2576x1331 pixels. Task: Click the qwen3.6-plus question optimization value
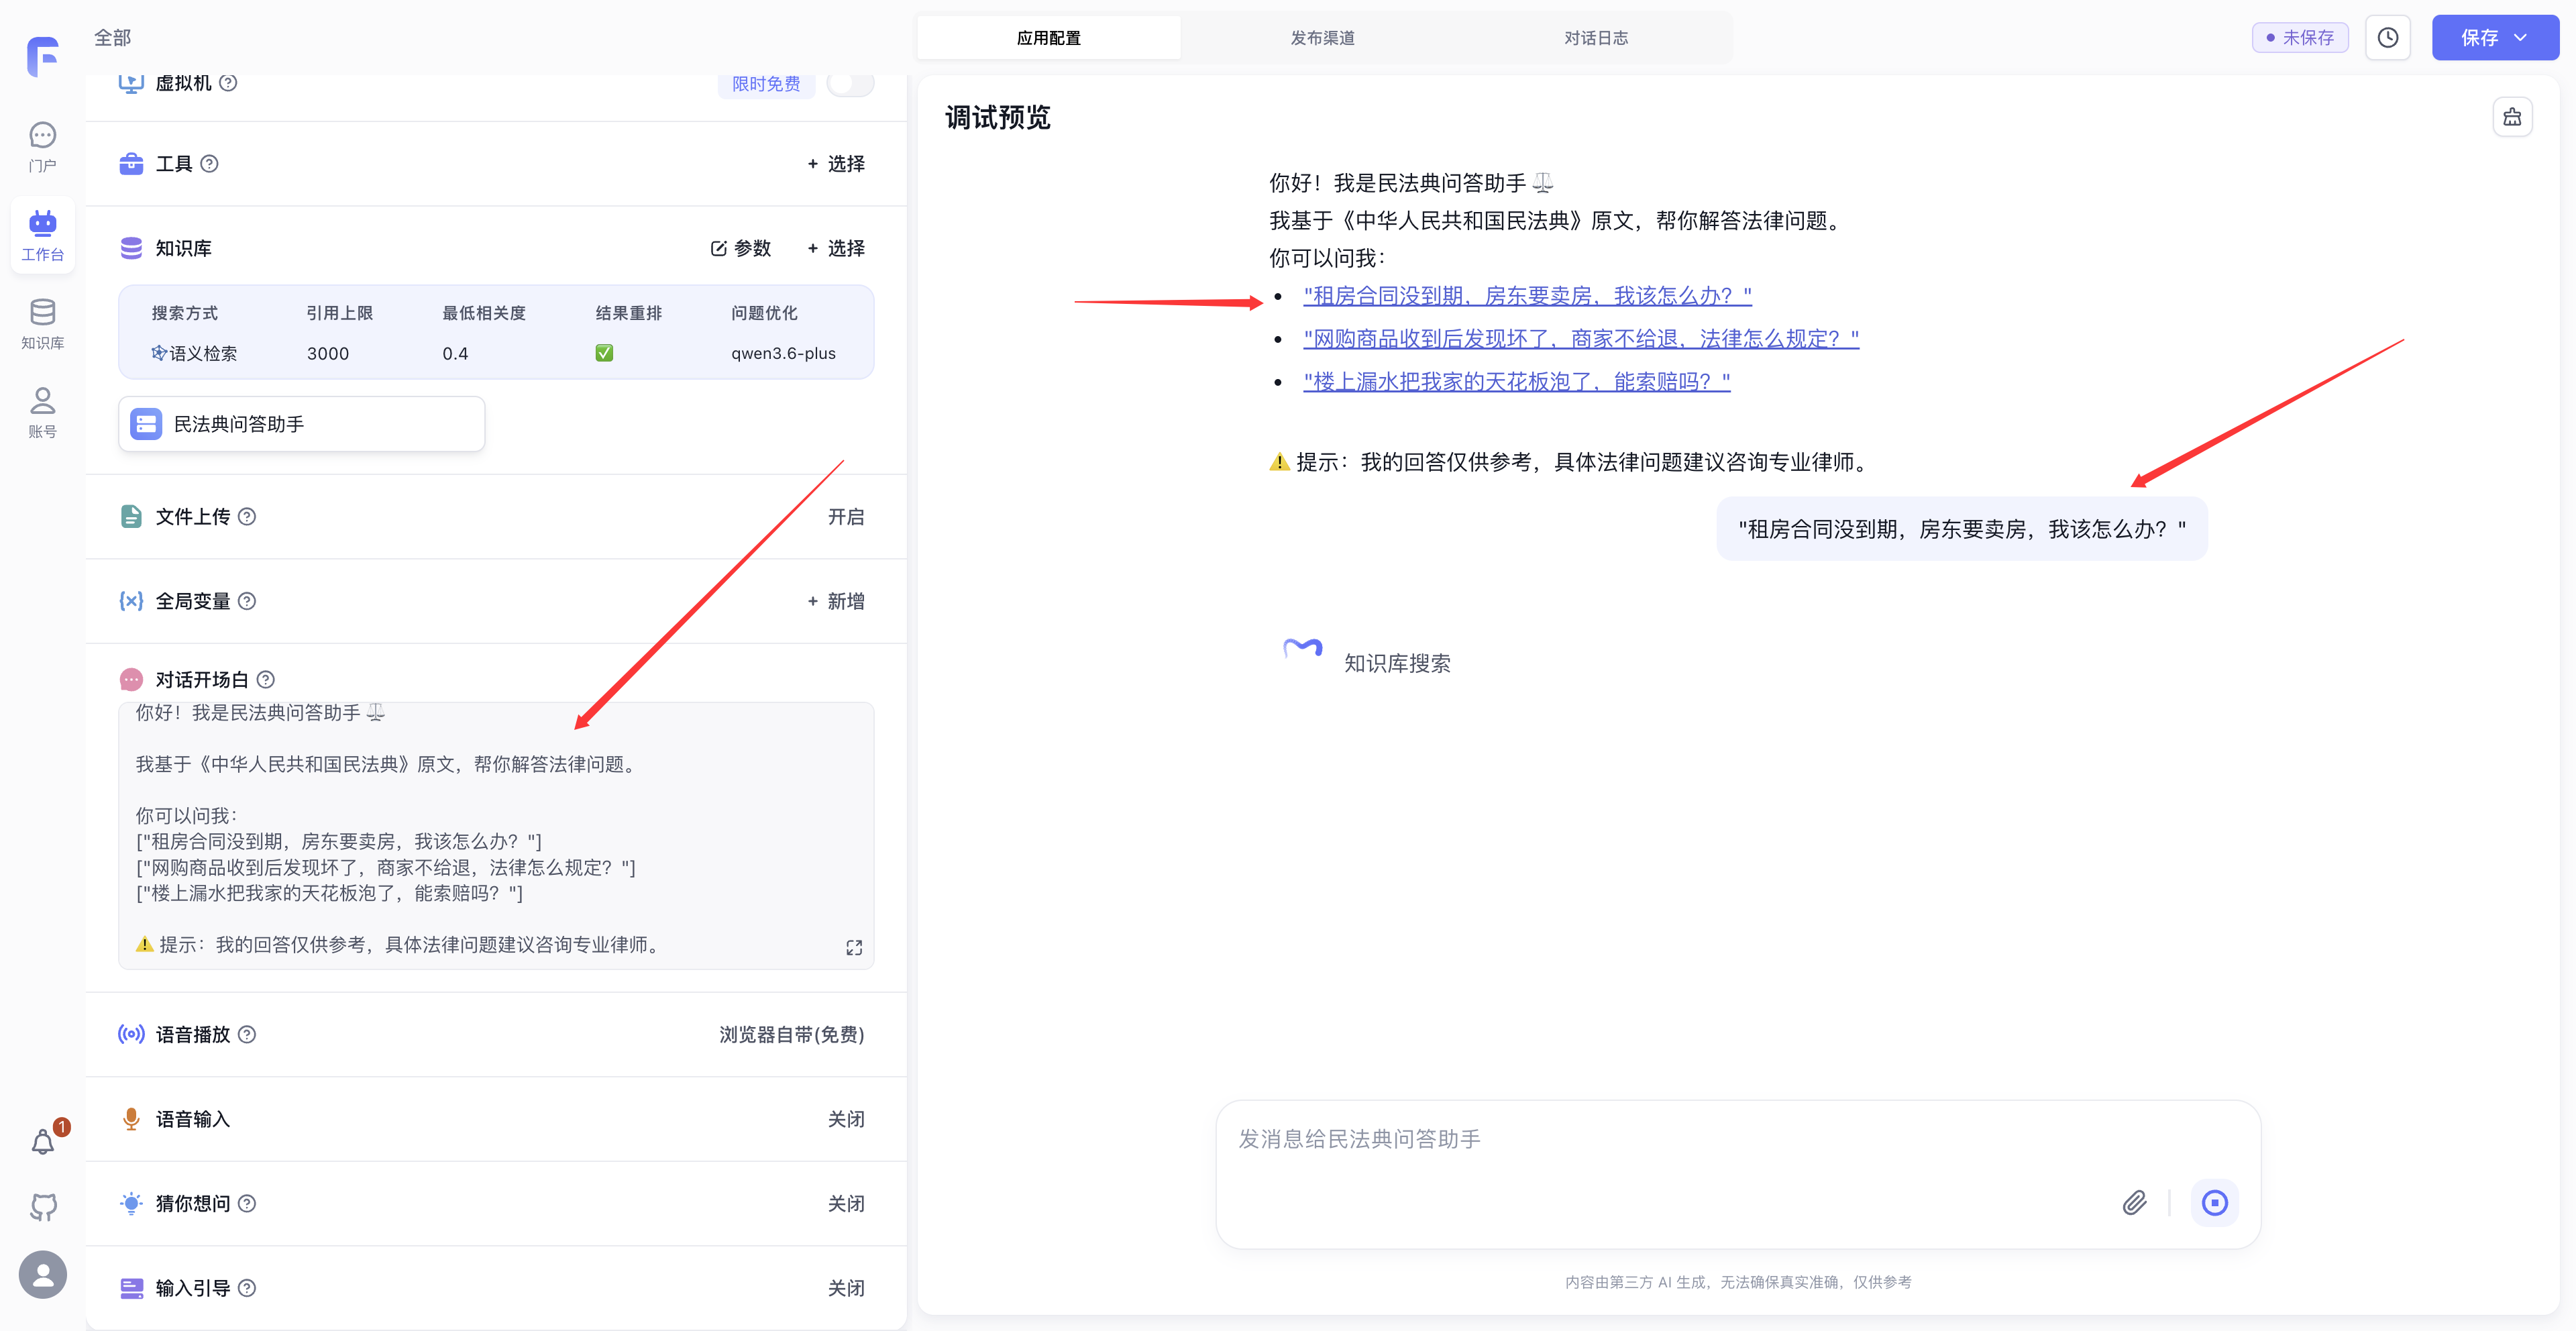[x=783, y=353]
